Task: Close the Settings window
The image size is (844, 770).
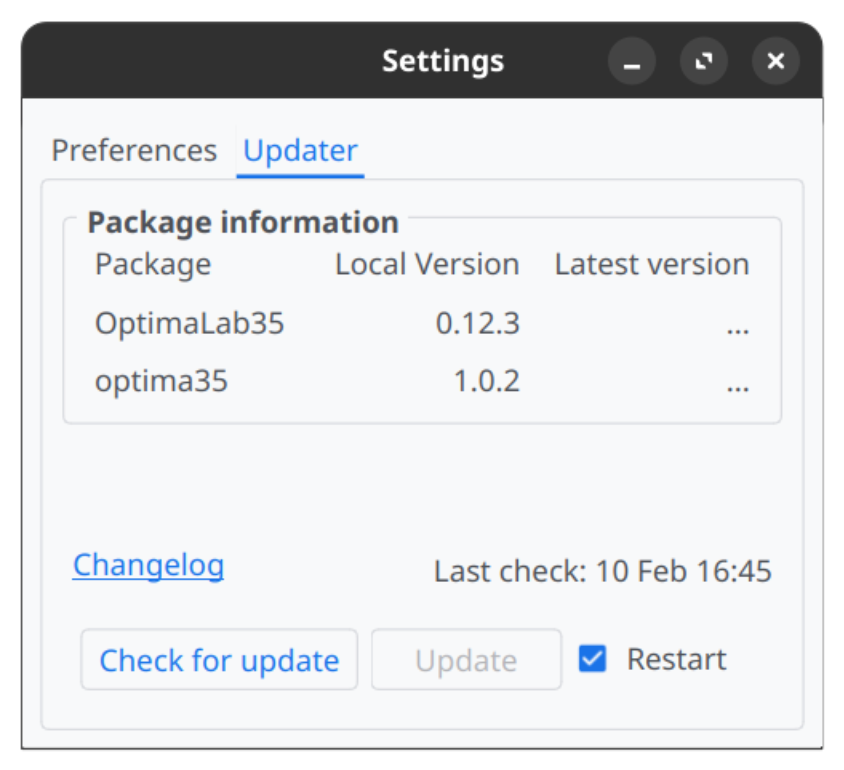Action: coord(775,62)
